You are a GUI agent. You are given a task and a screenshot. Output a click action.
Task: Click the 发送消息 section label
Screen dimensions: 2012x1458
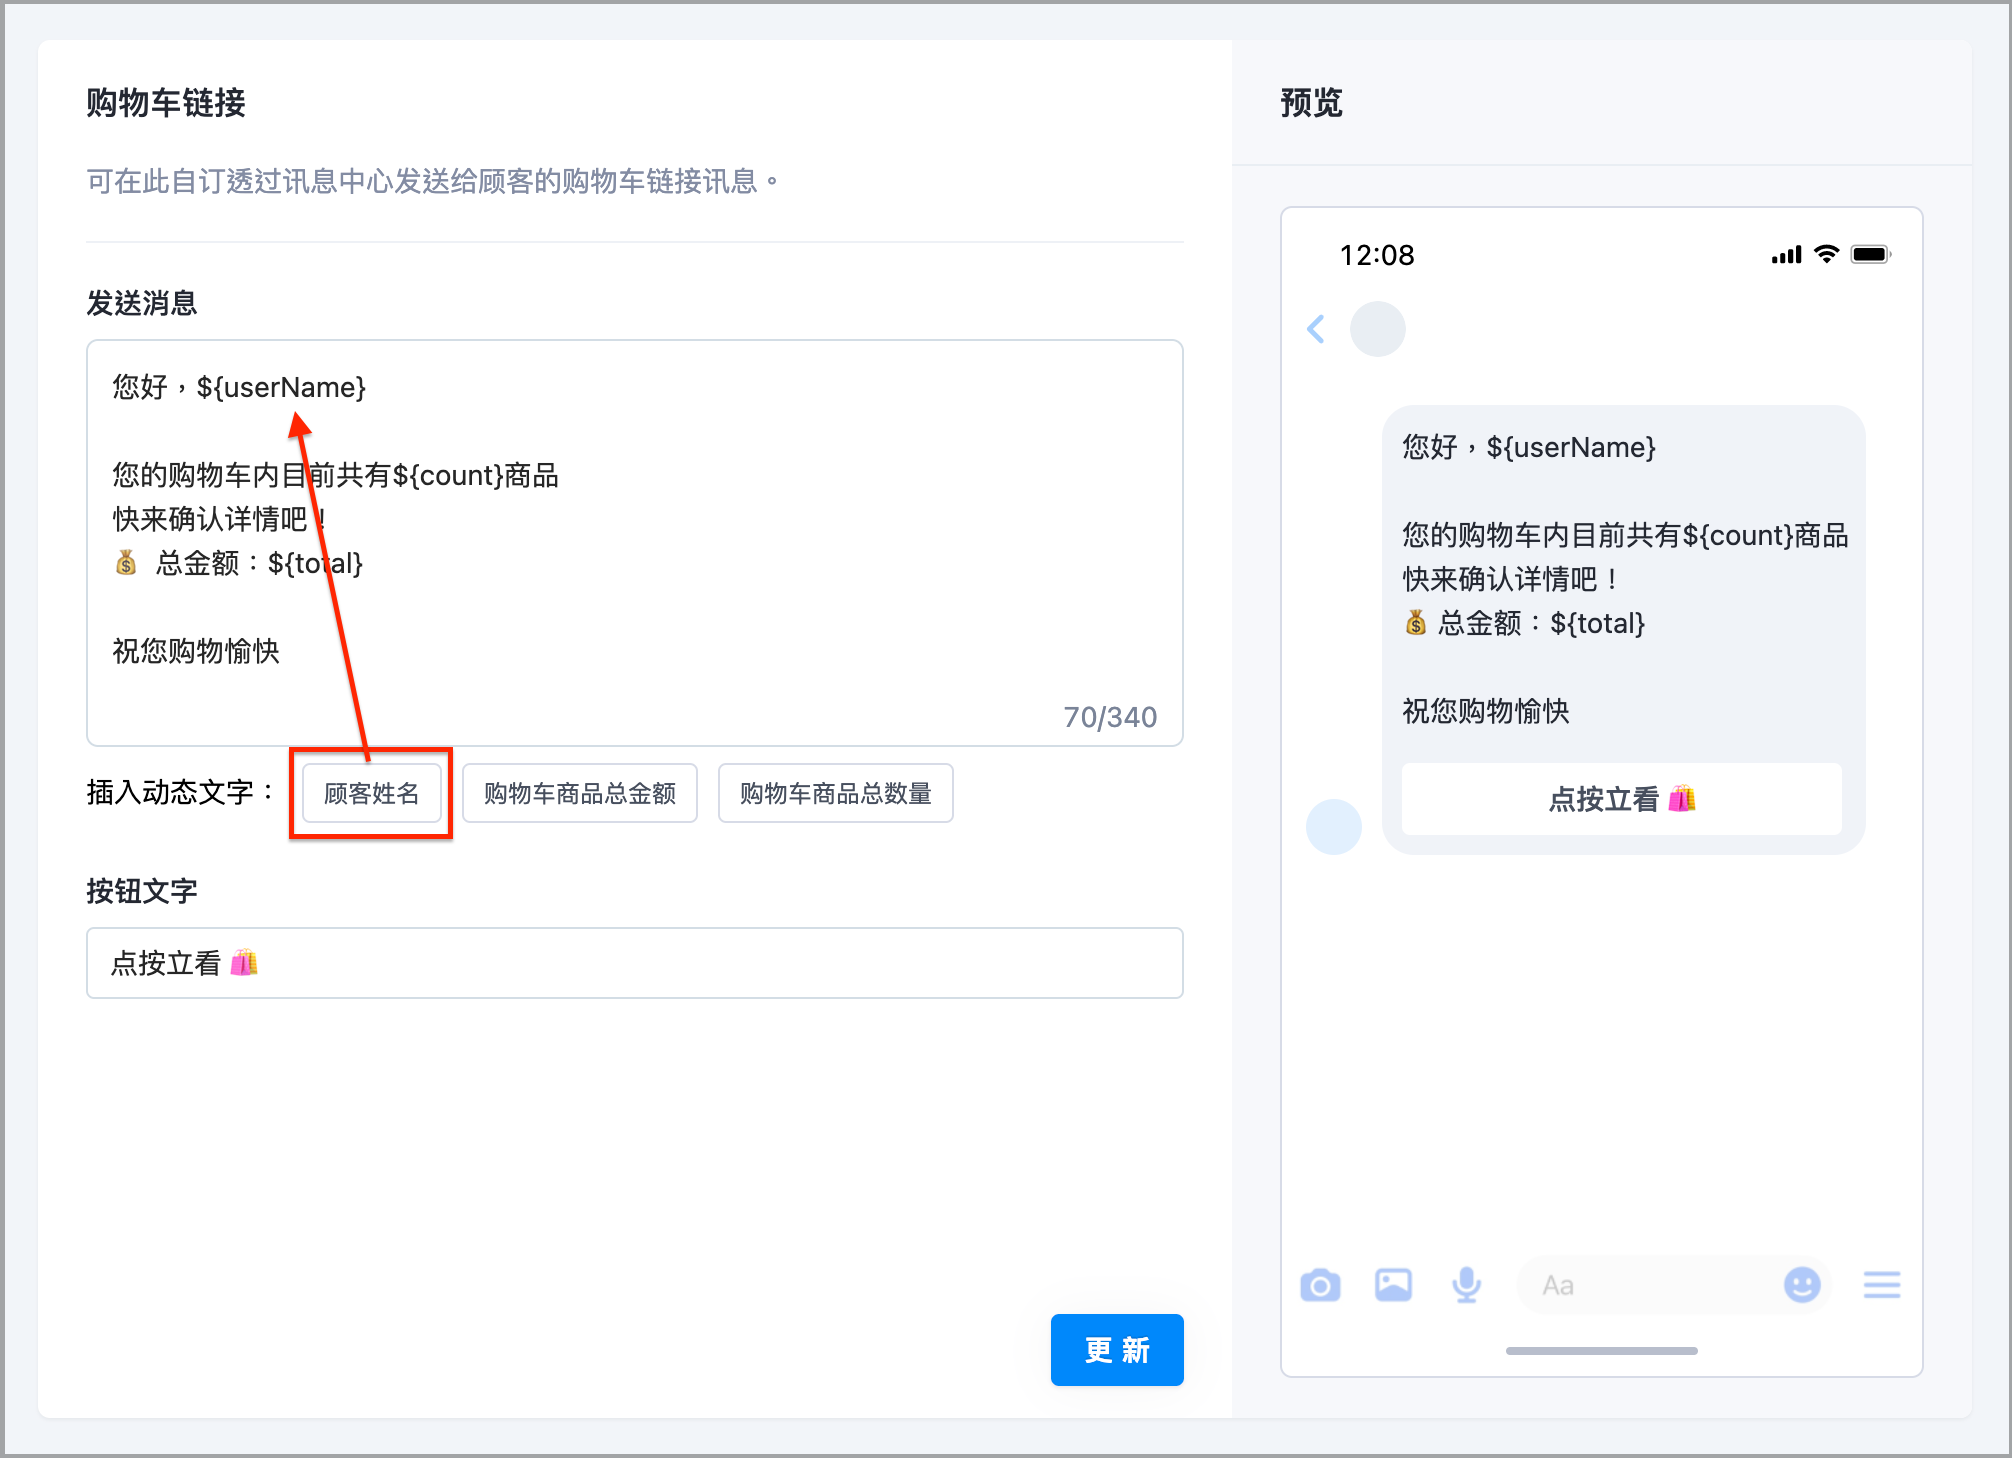pos(142,303)
